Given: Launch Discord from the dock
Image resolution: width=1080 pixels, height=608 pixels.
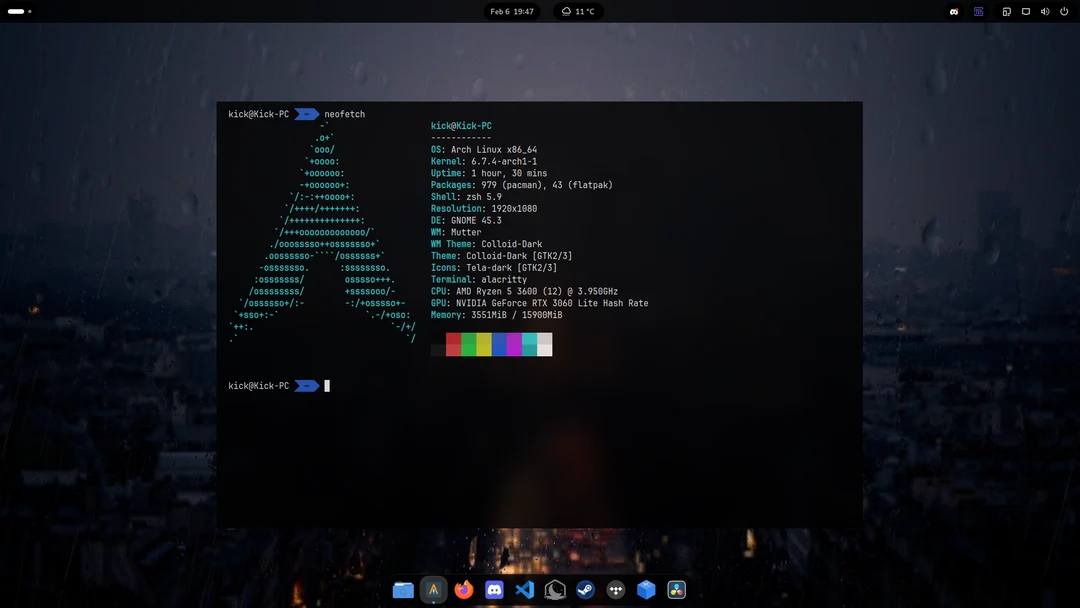Looking at the screenshot, I should pos(494,590).
